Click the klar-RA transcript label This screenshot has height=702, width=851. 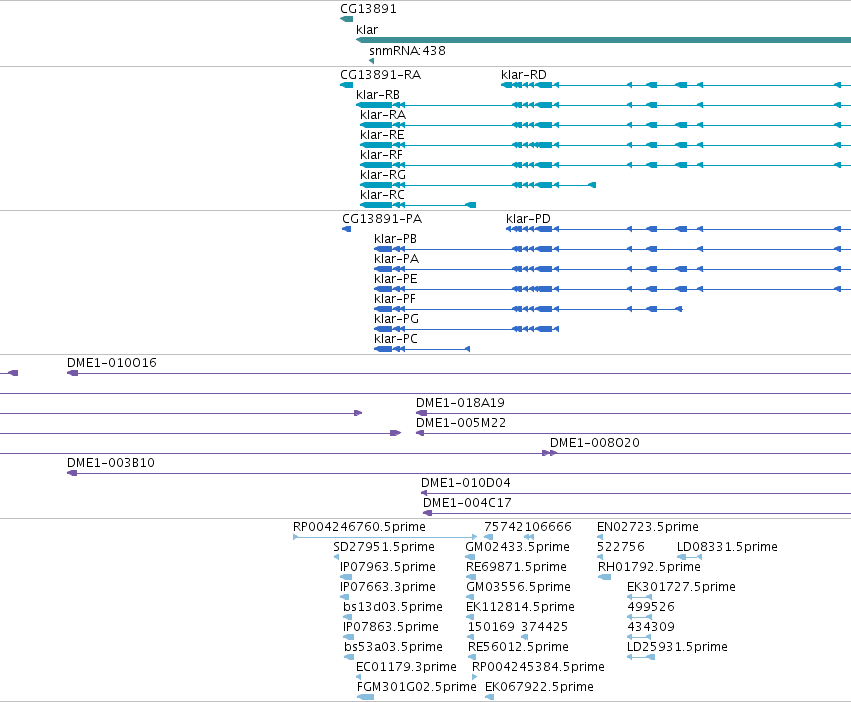click(x=383, y=115)
